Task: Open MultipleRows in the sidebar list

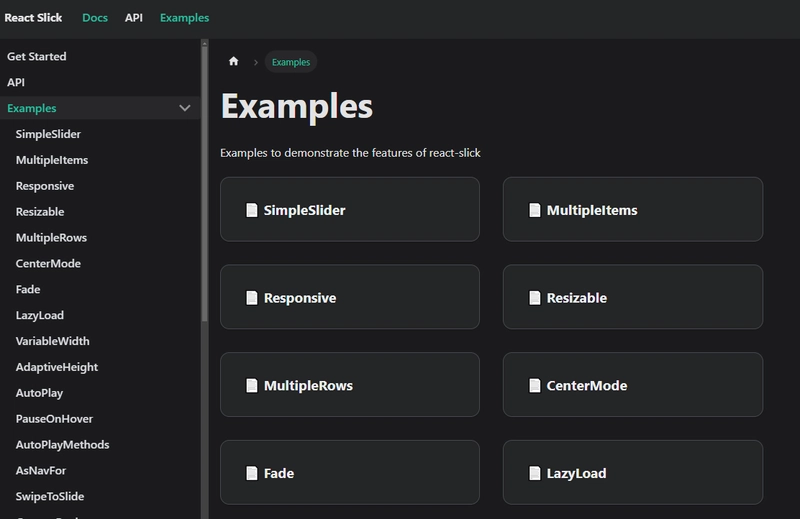Action: pyautogui.click(x=51, y=238)
